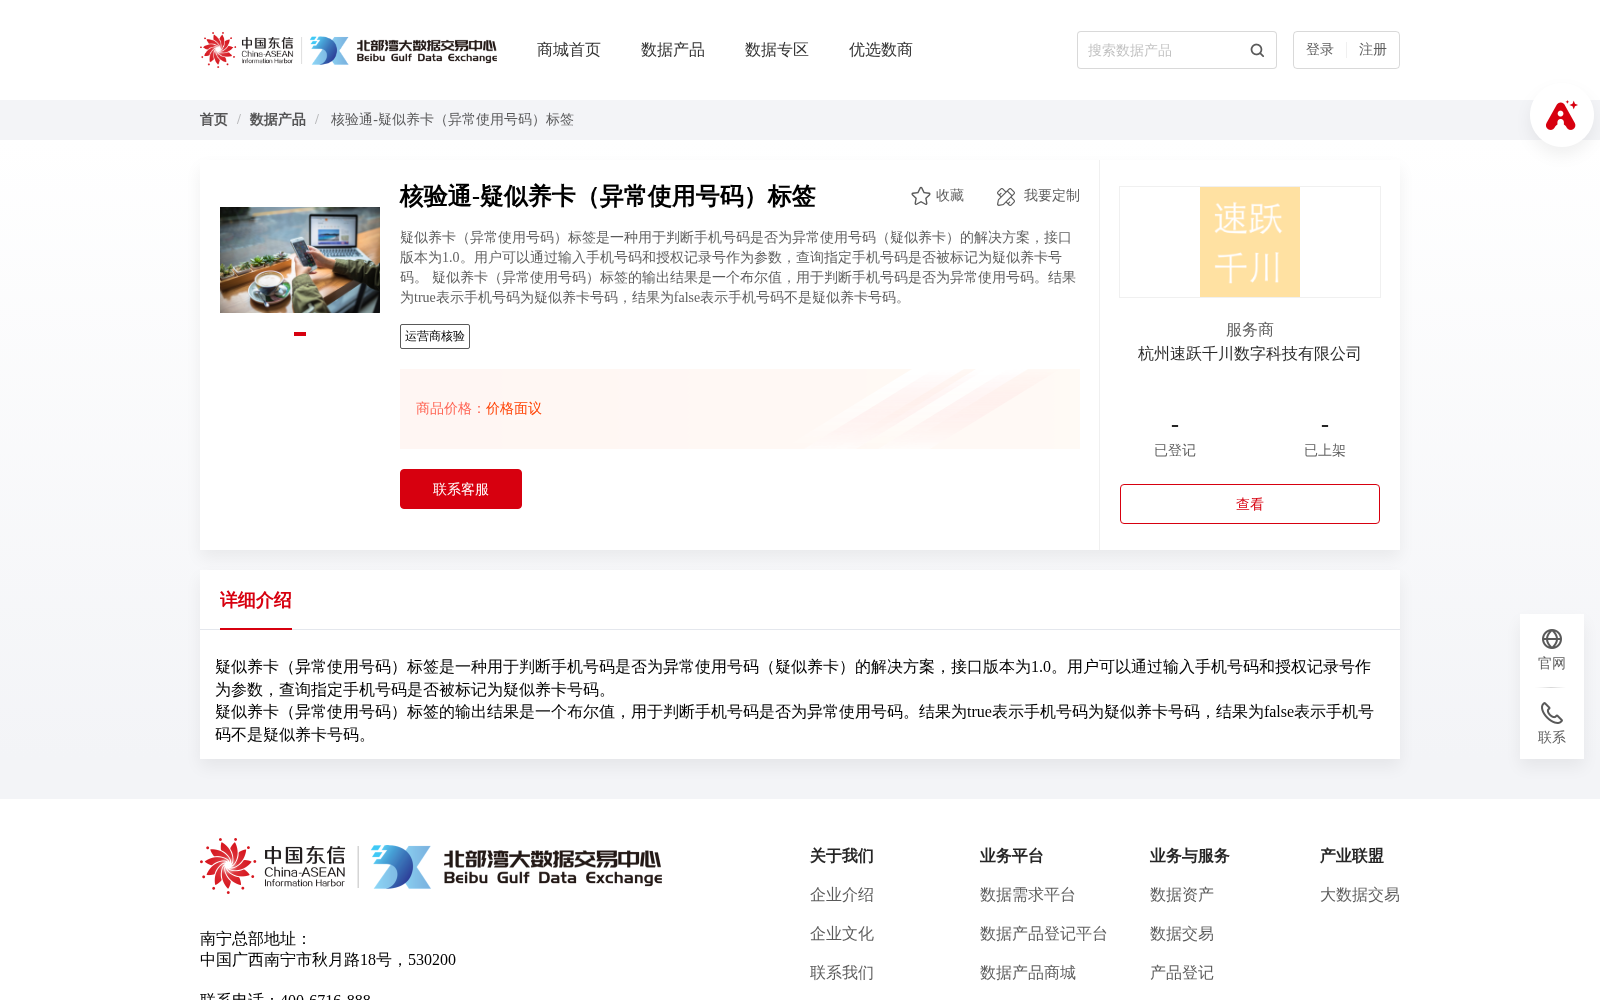The image size is (1600, 1000).
Task: Click the star favorite (收藏) icon
Action: coord(921,196)
